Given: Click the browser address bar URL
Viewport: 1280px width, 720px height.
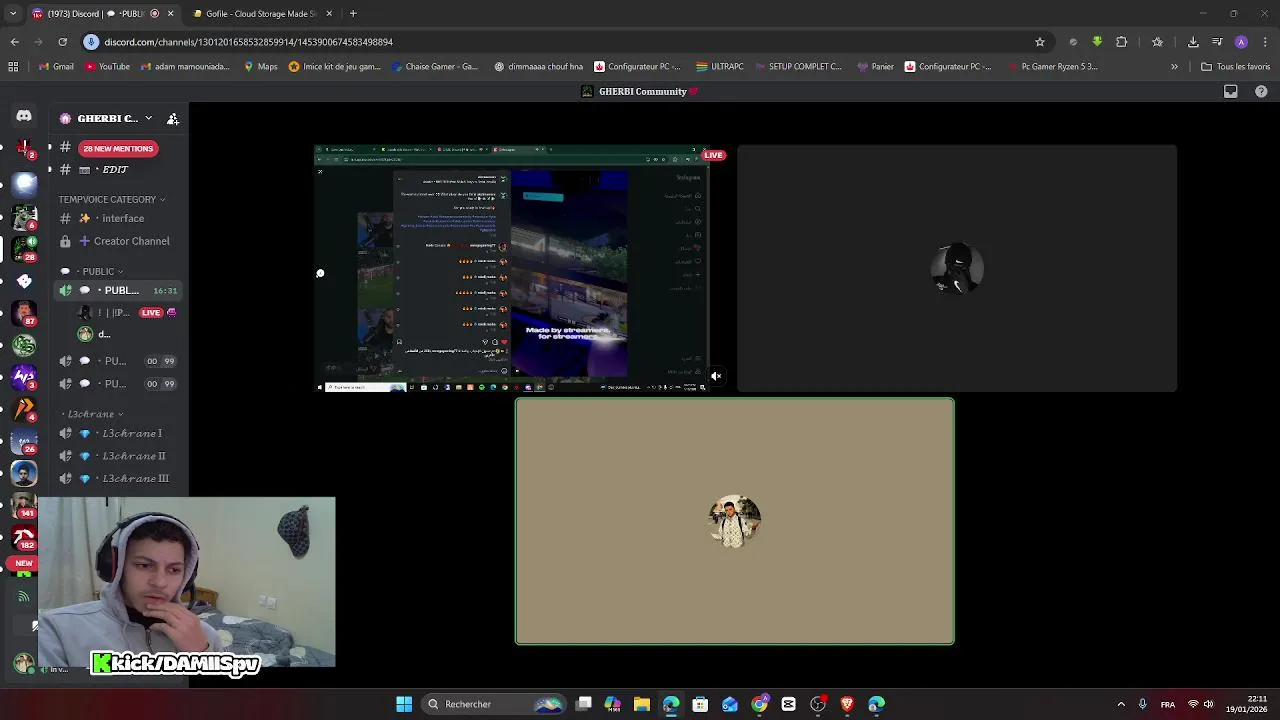Looking at the screenshot, I should point(248,42).
